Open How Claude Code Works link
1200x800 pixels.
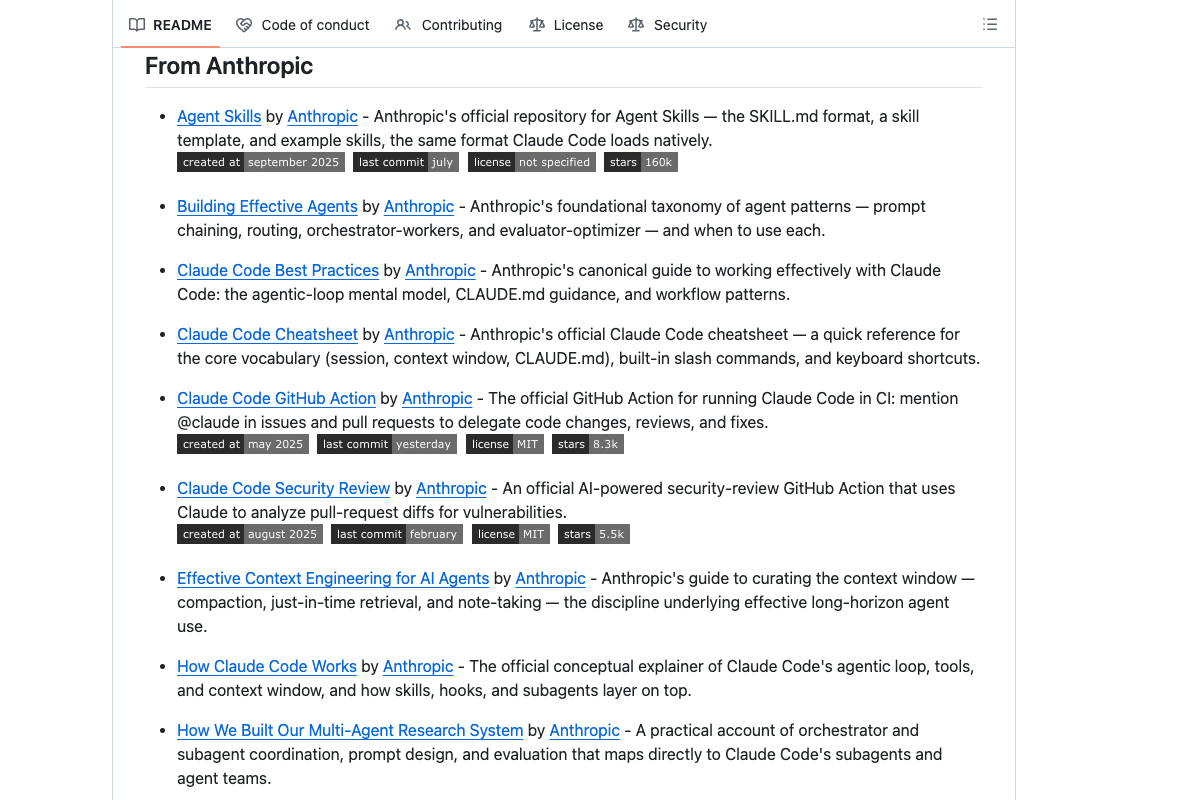click(x=267, y=666)
